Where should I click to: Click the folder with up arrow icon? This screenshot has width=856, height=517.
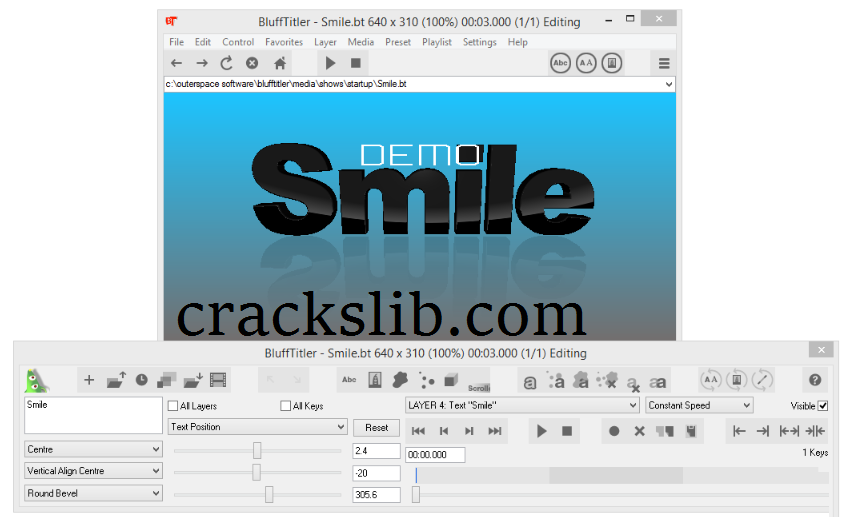click(116, 380)
